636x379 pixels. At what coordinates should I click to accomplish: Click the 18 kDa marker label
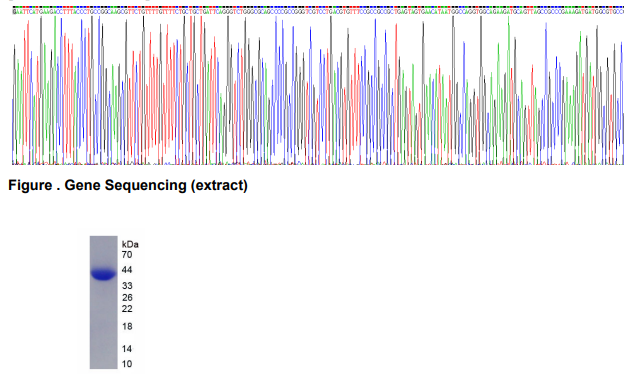point(127,326)
